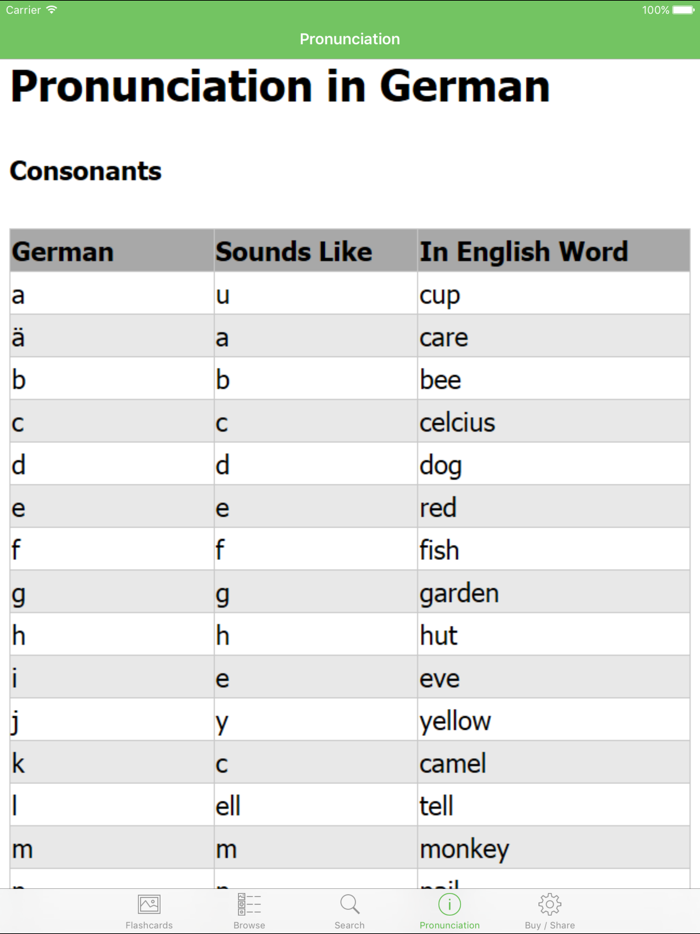Image resolution: width=700 pixels, height=934 pixels.
Task: Switch to the Browse tab
Action: pyautogui.click(x=249, y=910)
